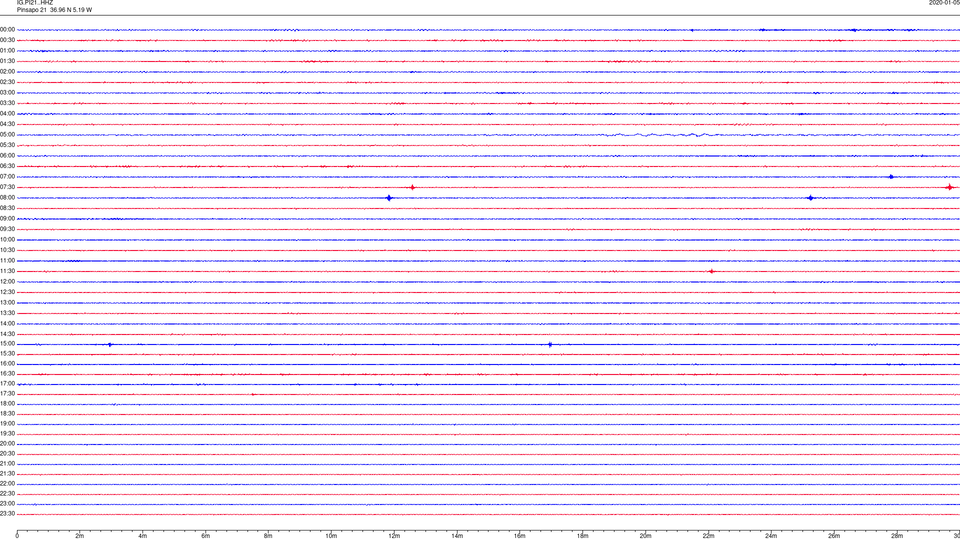Screen dimensions: 960x540
Task: Click the "22m" minute axis label
Action: point(708,536)
